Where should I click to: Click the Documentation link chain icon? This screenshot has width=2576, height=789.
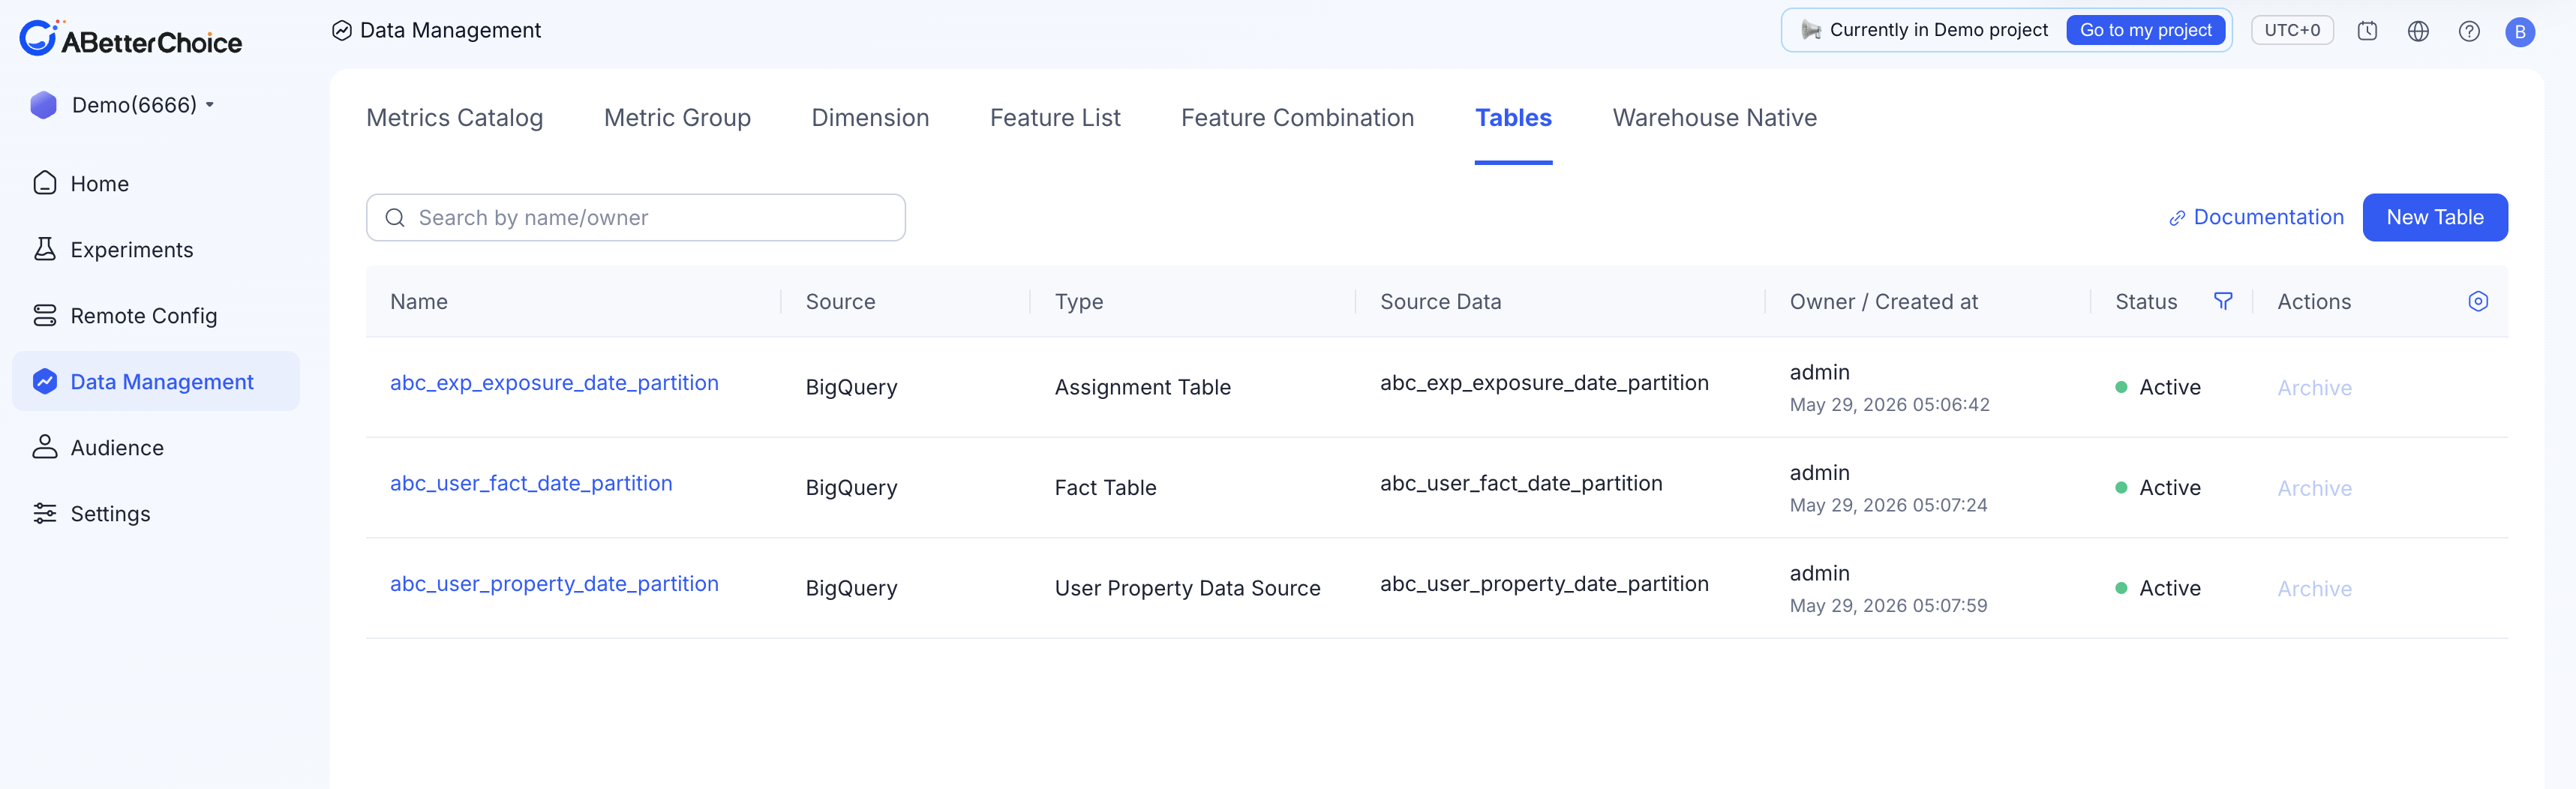[2176, 219]
